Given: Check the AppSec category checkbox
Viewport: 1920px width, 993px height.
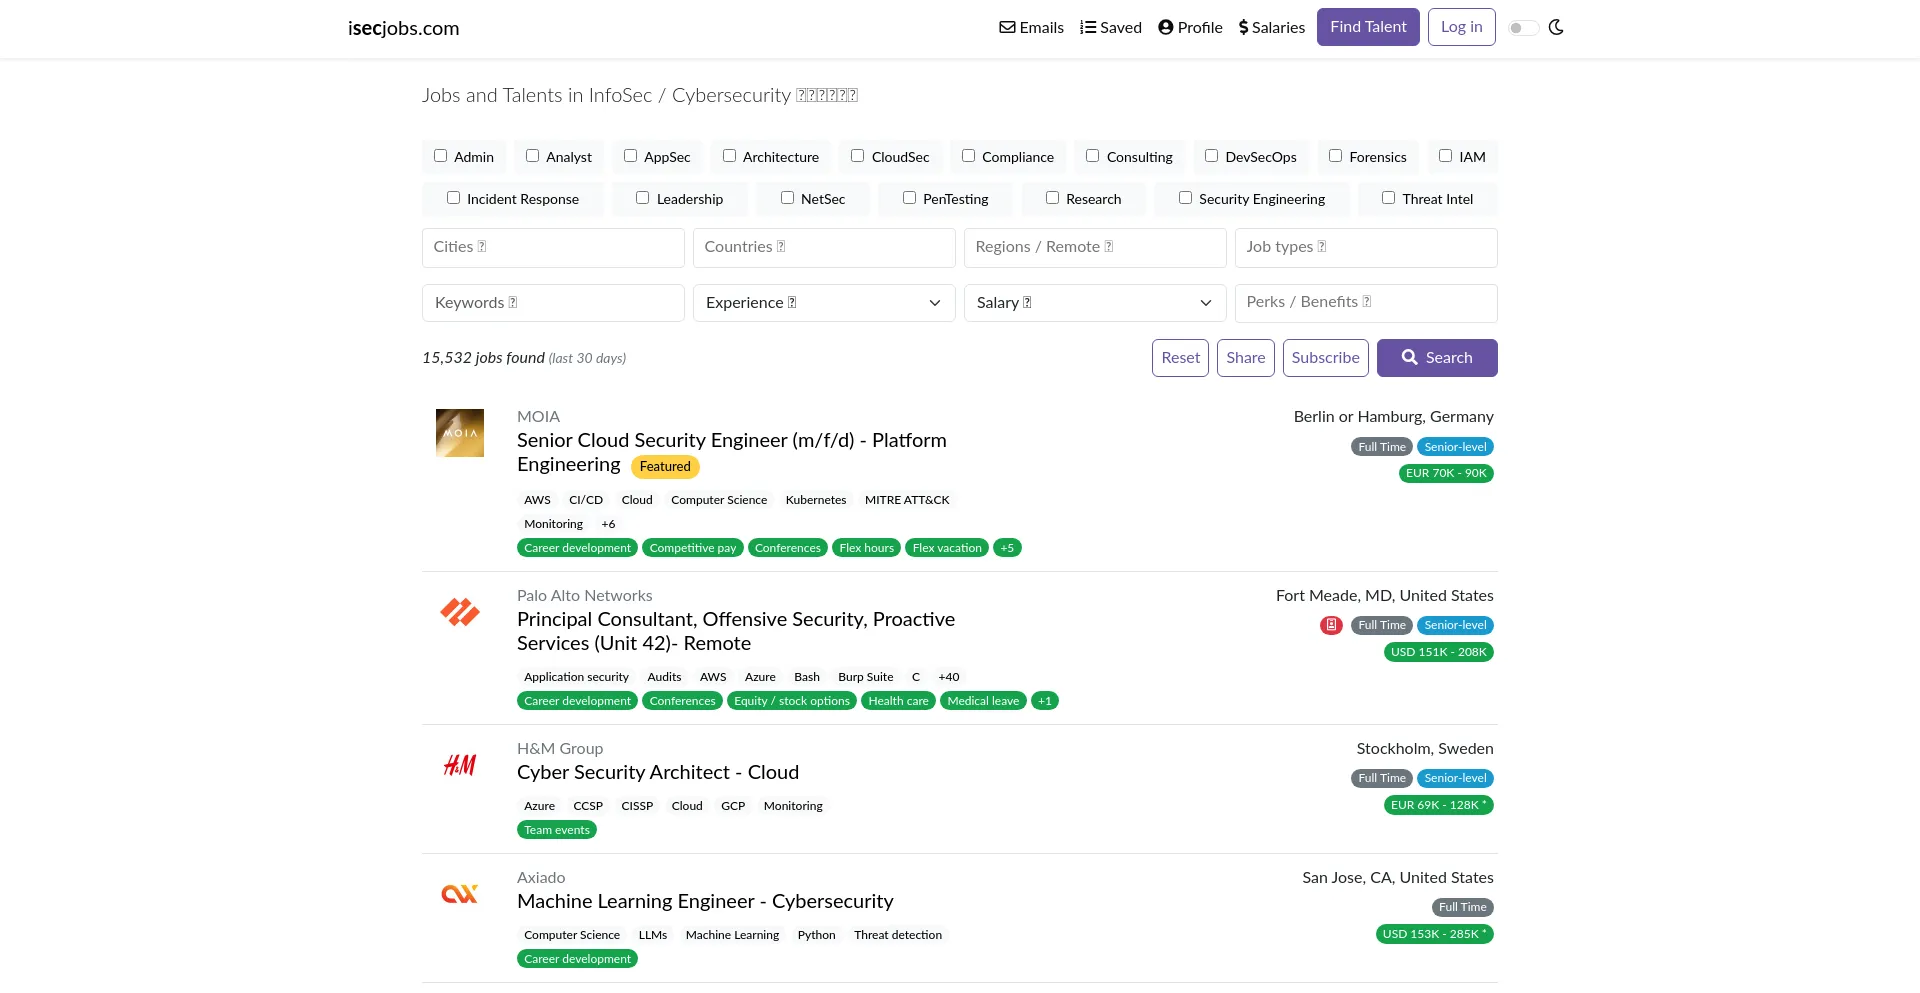Looking at the screenshot, I should [630, 156].
